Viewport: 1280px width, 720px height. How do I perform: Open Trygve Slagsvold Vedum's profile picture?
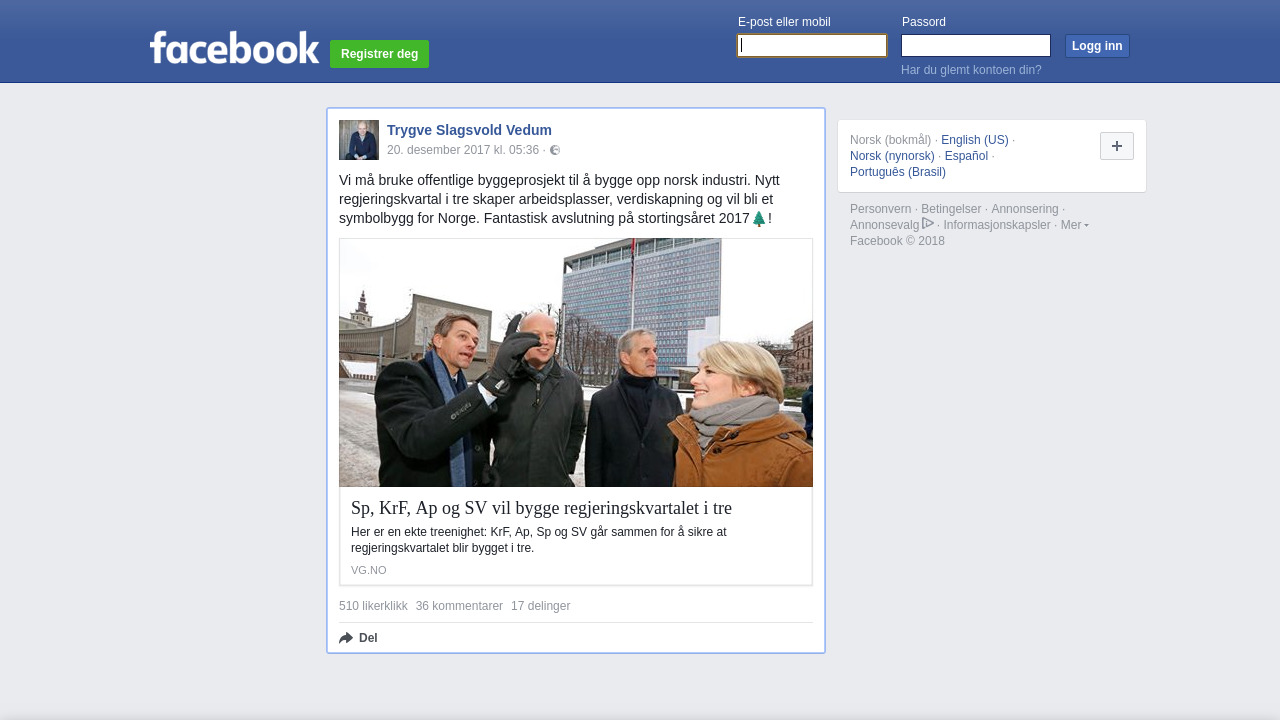(x=359, y=140)
